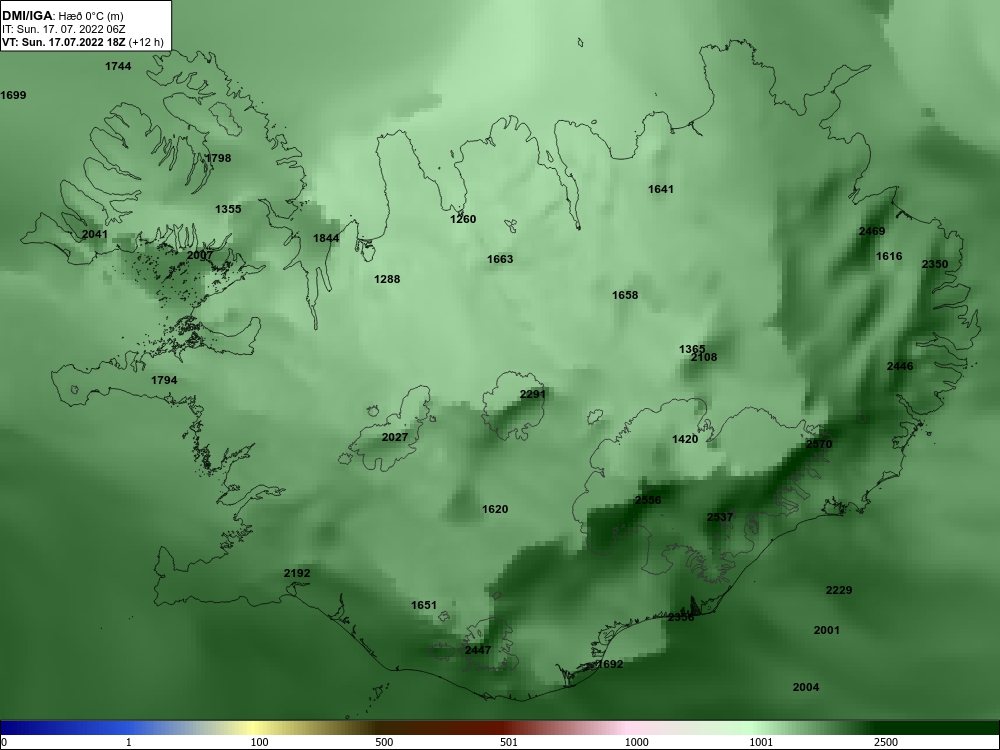Pick the 2041 value on the map

pos(95,235)
